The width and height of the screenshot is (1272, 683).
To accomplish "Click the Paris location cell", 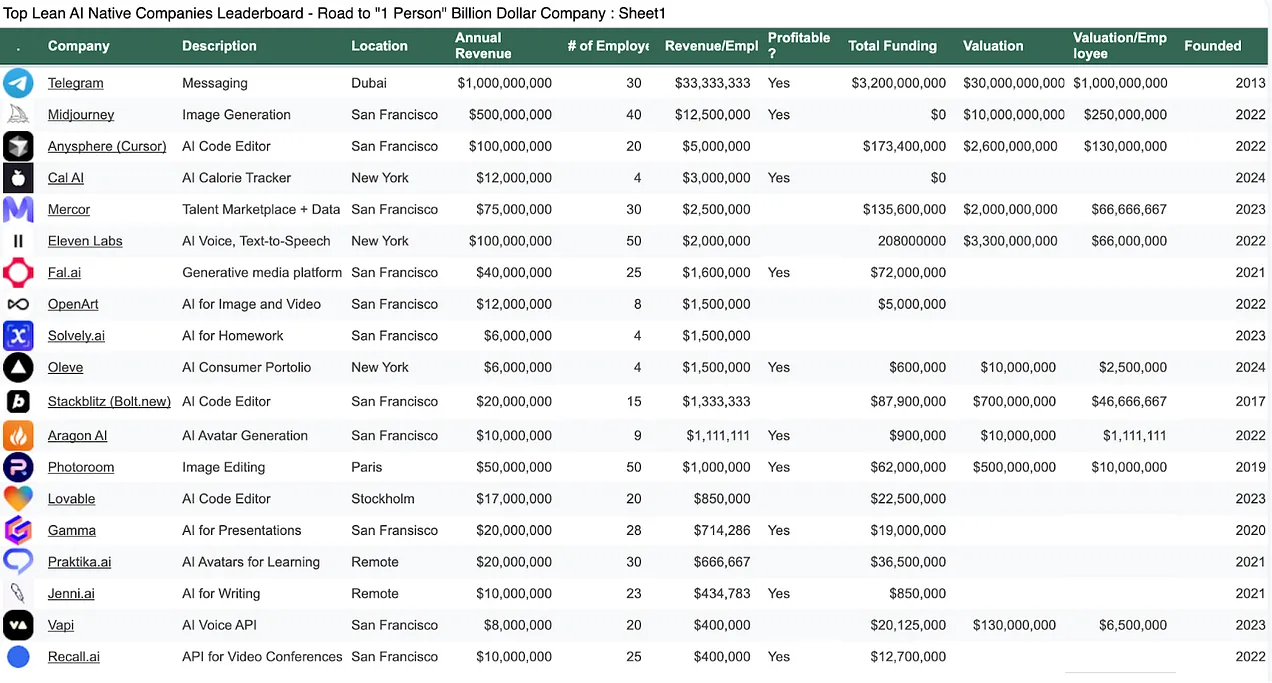I will [x=367, y=467].
